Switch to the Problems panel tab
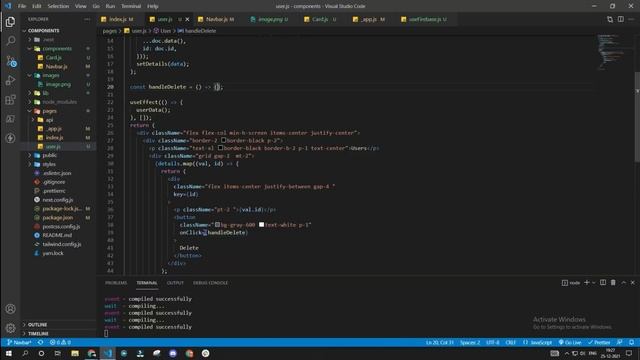The image size is (640, 360). click(116, 283)
